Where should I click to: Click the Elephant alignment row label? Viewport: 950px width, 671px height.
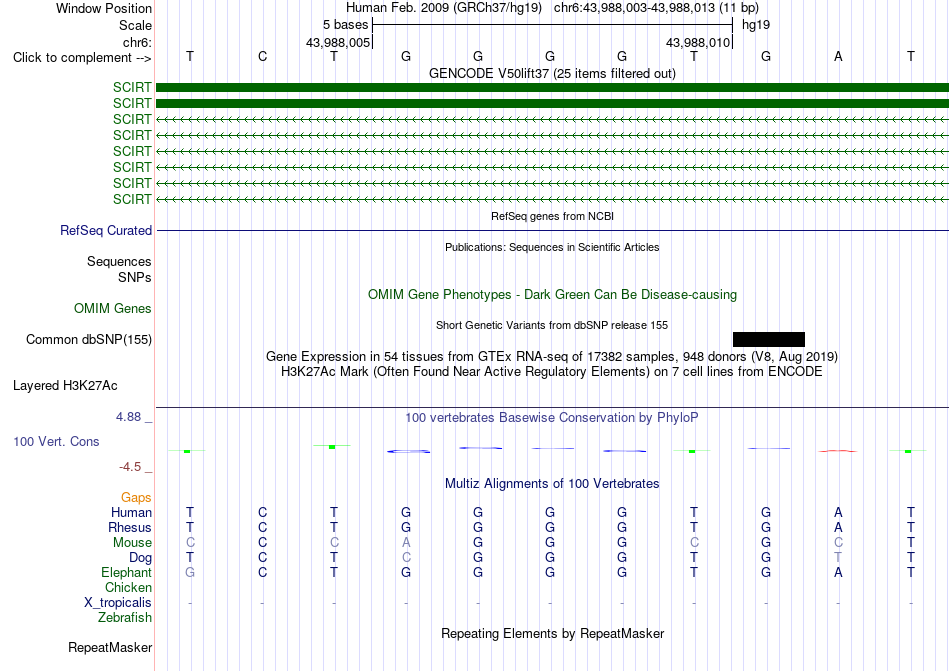tap(127, 572)
